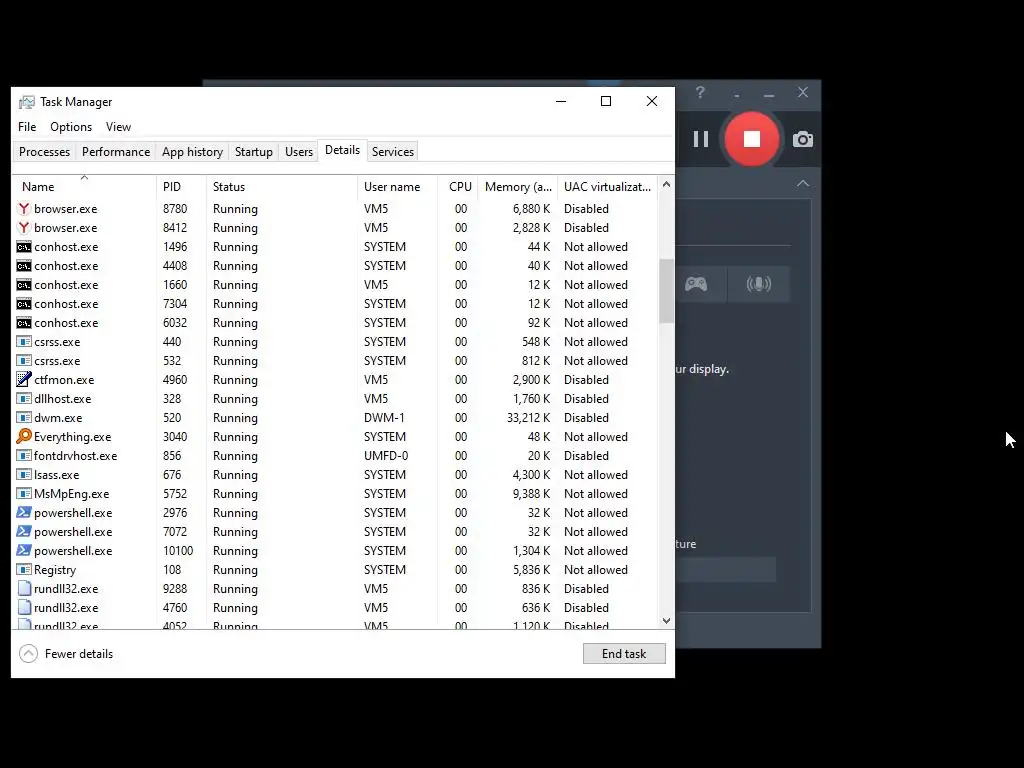Click the csrss.exe icon with PID 440
The height and width of the screenshot is (768, 1024).
click(24, 342)
